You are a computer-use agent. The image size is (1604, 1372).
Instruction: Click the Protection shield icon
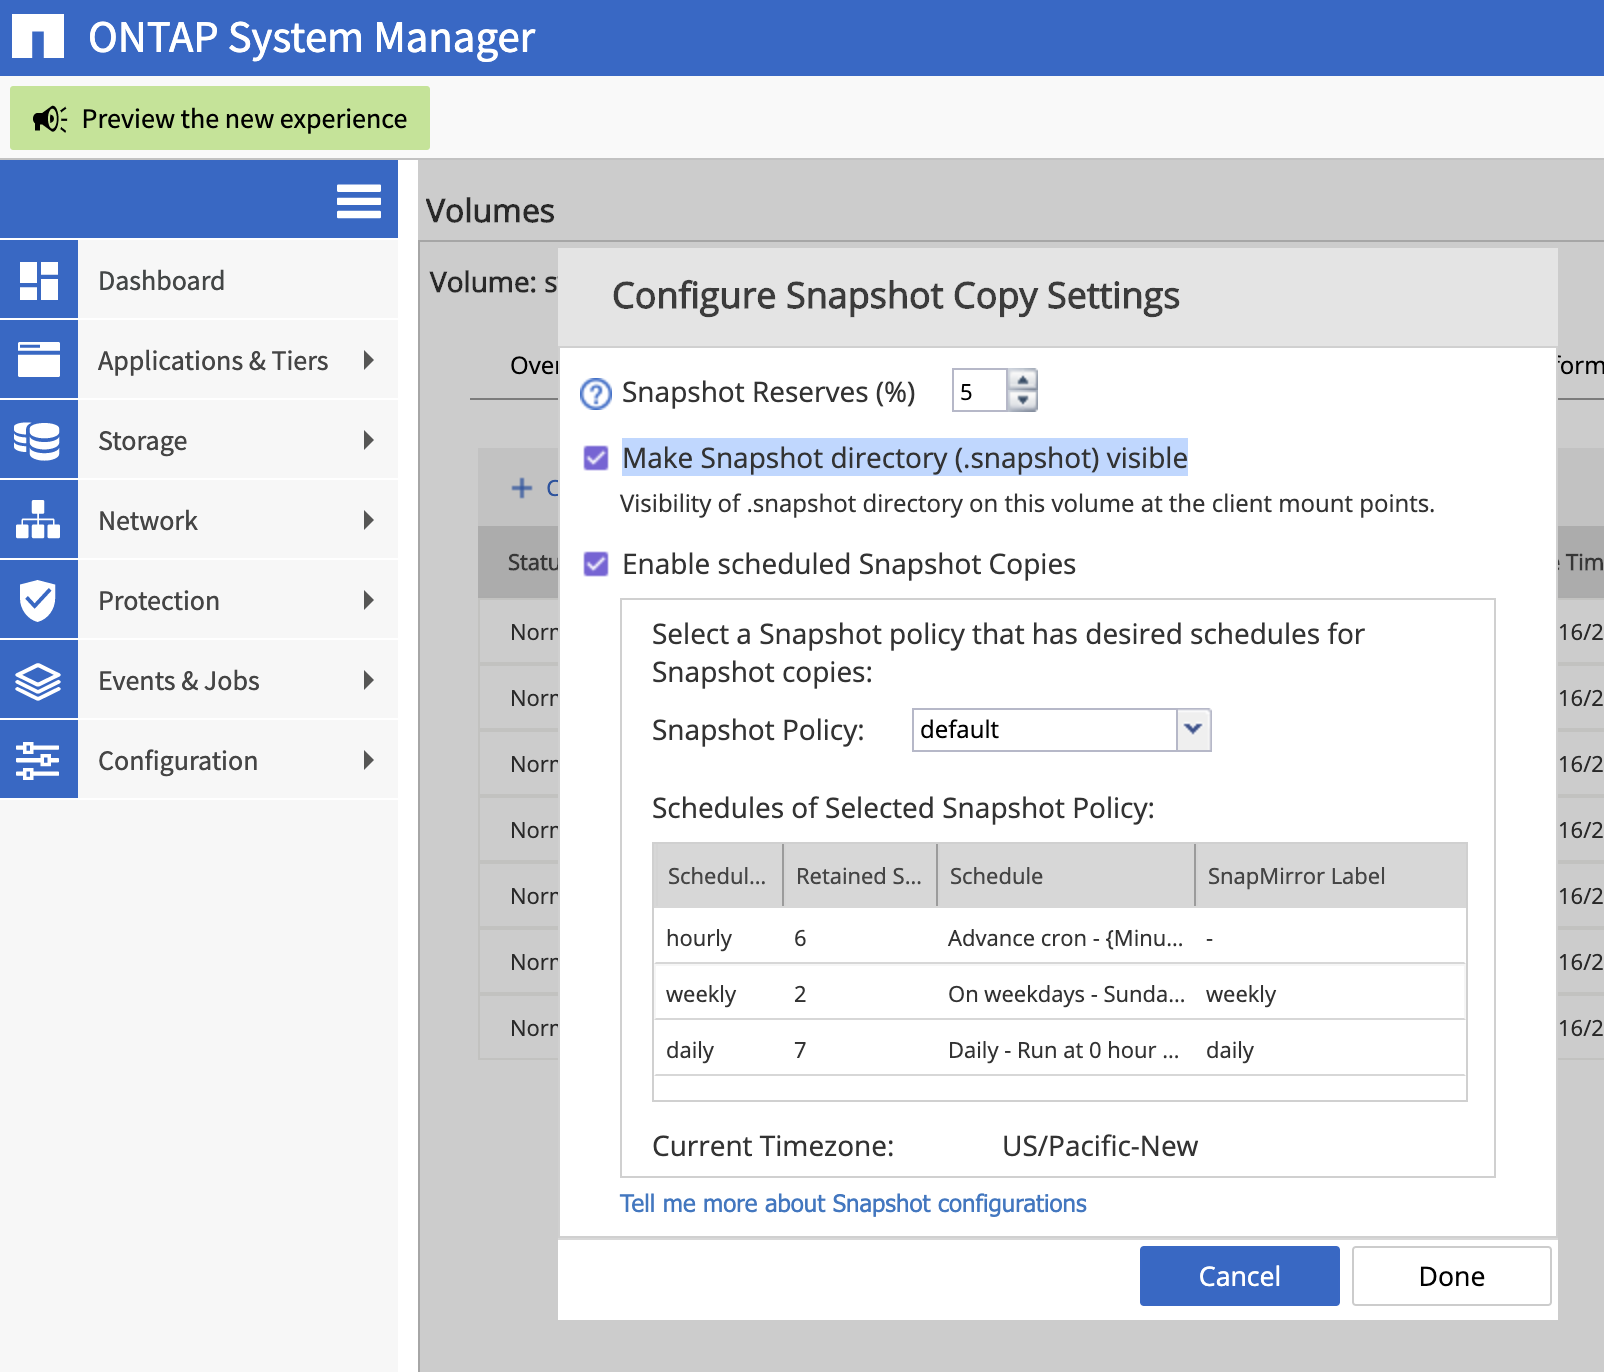pyautogui.click(x=39, y=600)
